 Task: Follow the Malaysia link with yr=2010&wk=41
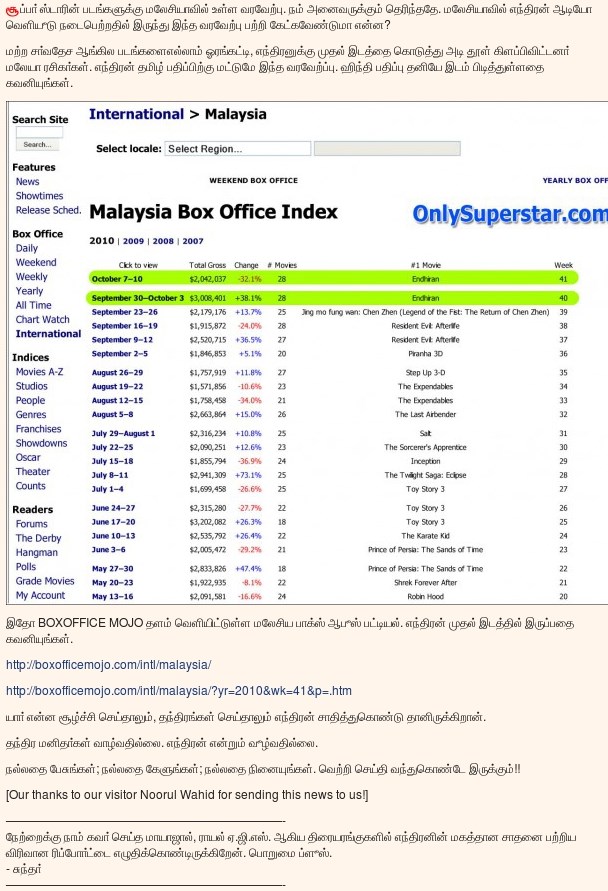178,691
